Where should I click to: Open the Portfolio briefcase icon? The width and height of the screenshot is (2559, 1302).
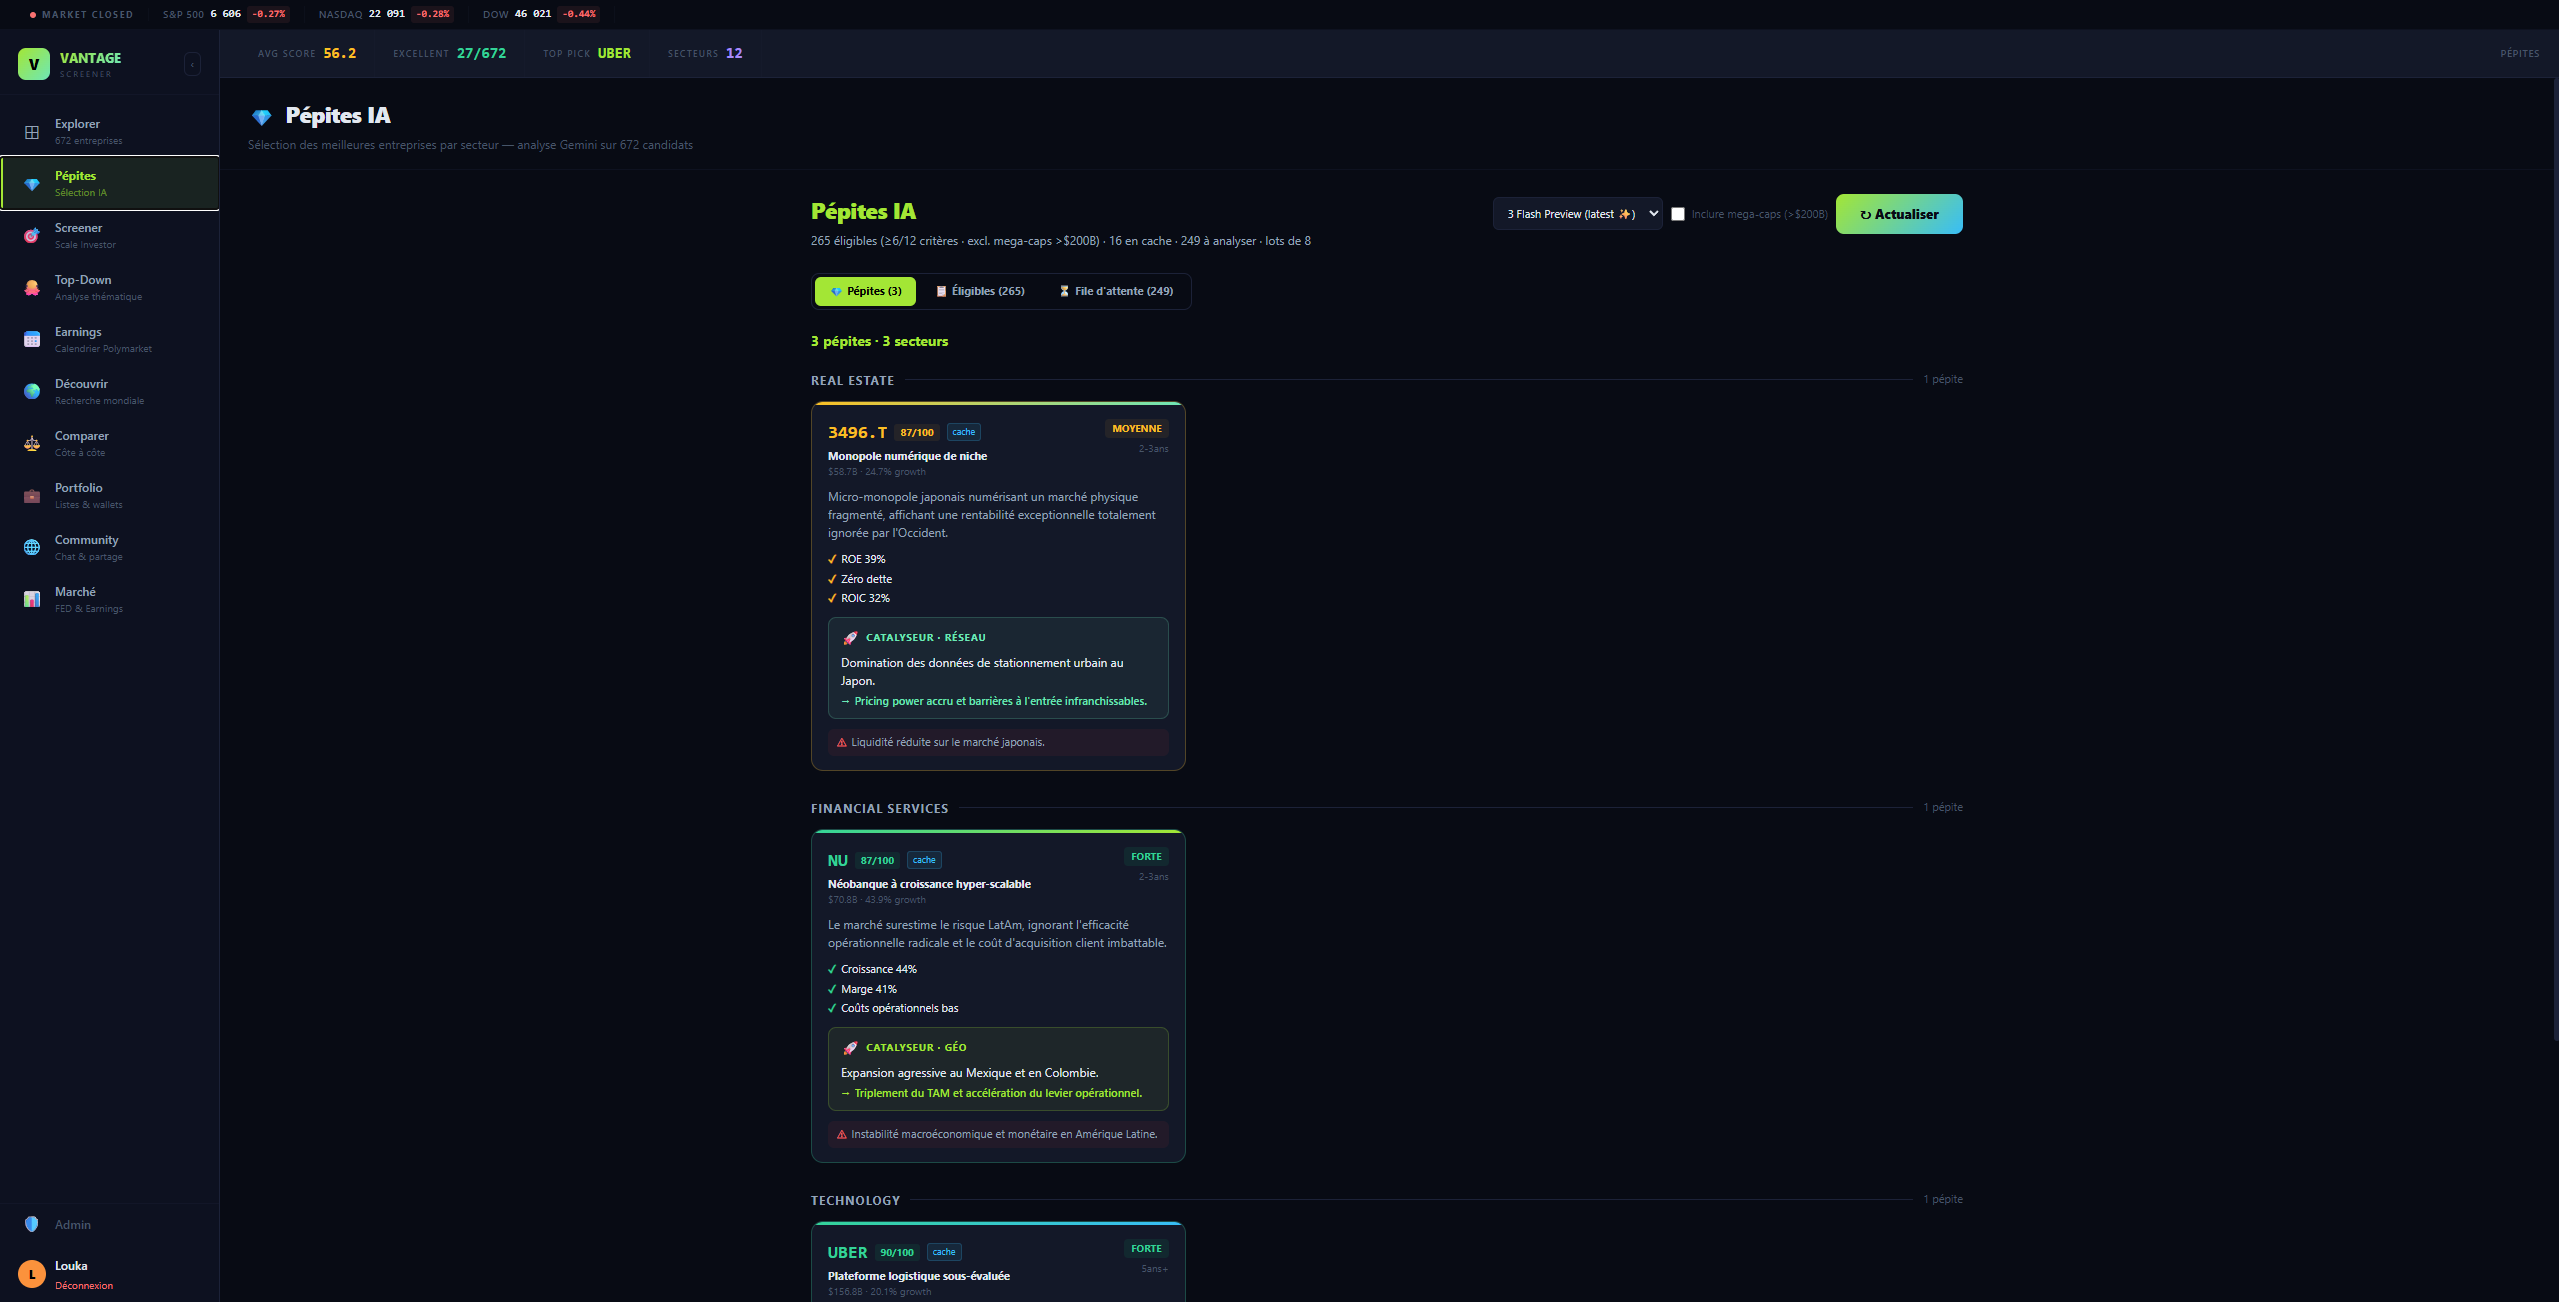pos(32,496)
